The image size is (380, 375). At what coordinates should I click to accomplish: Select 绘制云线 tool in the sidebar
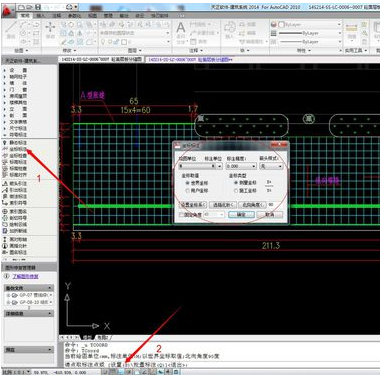click(15, 224)
